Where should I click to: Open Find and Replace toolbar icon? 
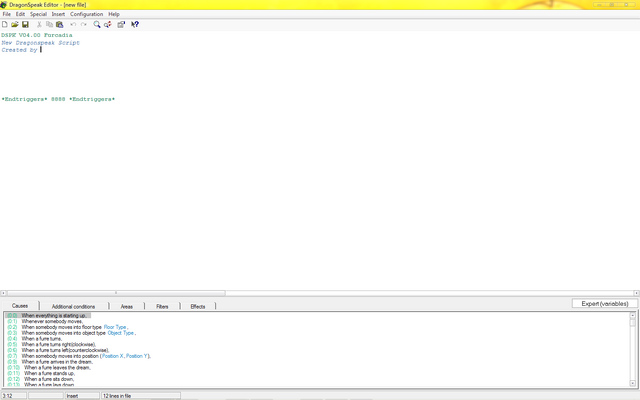pyautogui.click(x=107, y=24)
